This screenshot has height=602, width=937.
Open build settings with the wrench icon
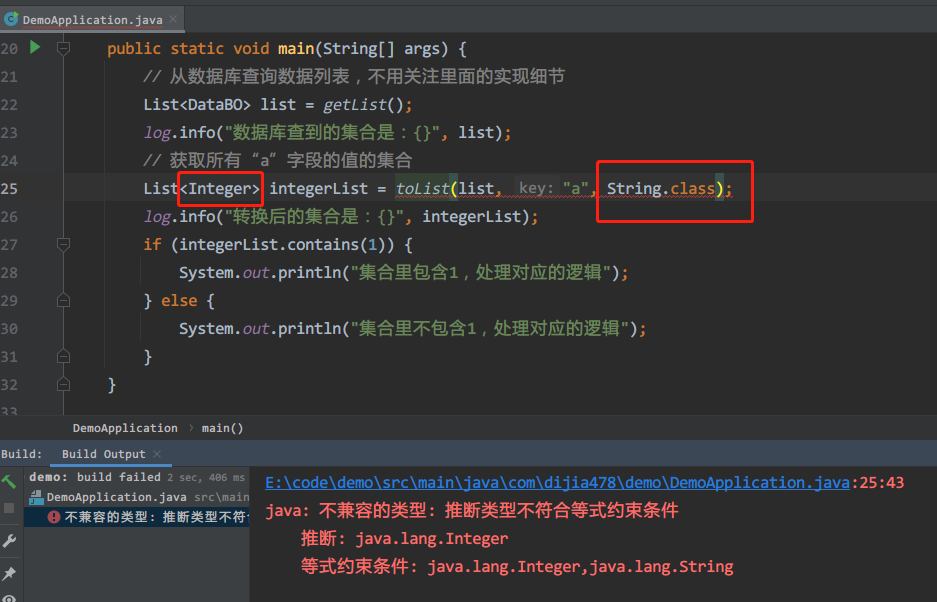pos(9,541)
